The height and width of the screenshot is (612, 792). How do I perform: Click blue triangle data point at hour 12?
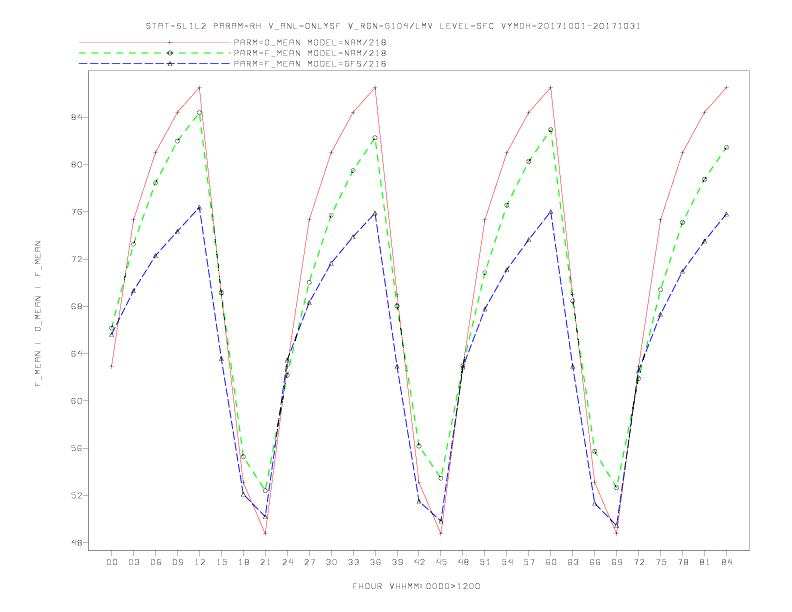coord(200,208)
